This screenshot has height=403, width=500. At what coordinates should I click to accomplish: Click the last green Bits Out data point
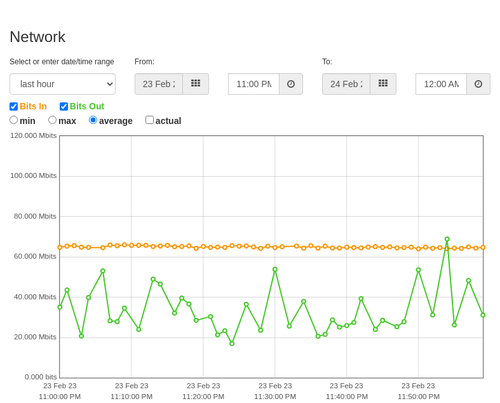pos(483,315)
